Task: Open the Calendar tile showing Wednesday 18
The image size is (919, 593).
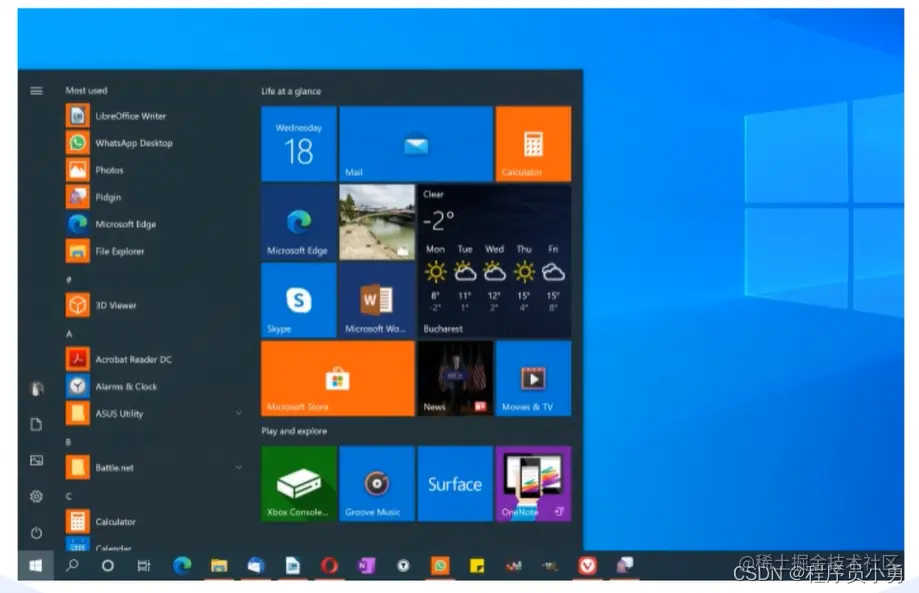Action: pyautogui.click(x=299, y=144)
